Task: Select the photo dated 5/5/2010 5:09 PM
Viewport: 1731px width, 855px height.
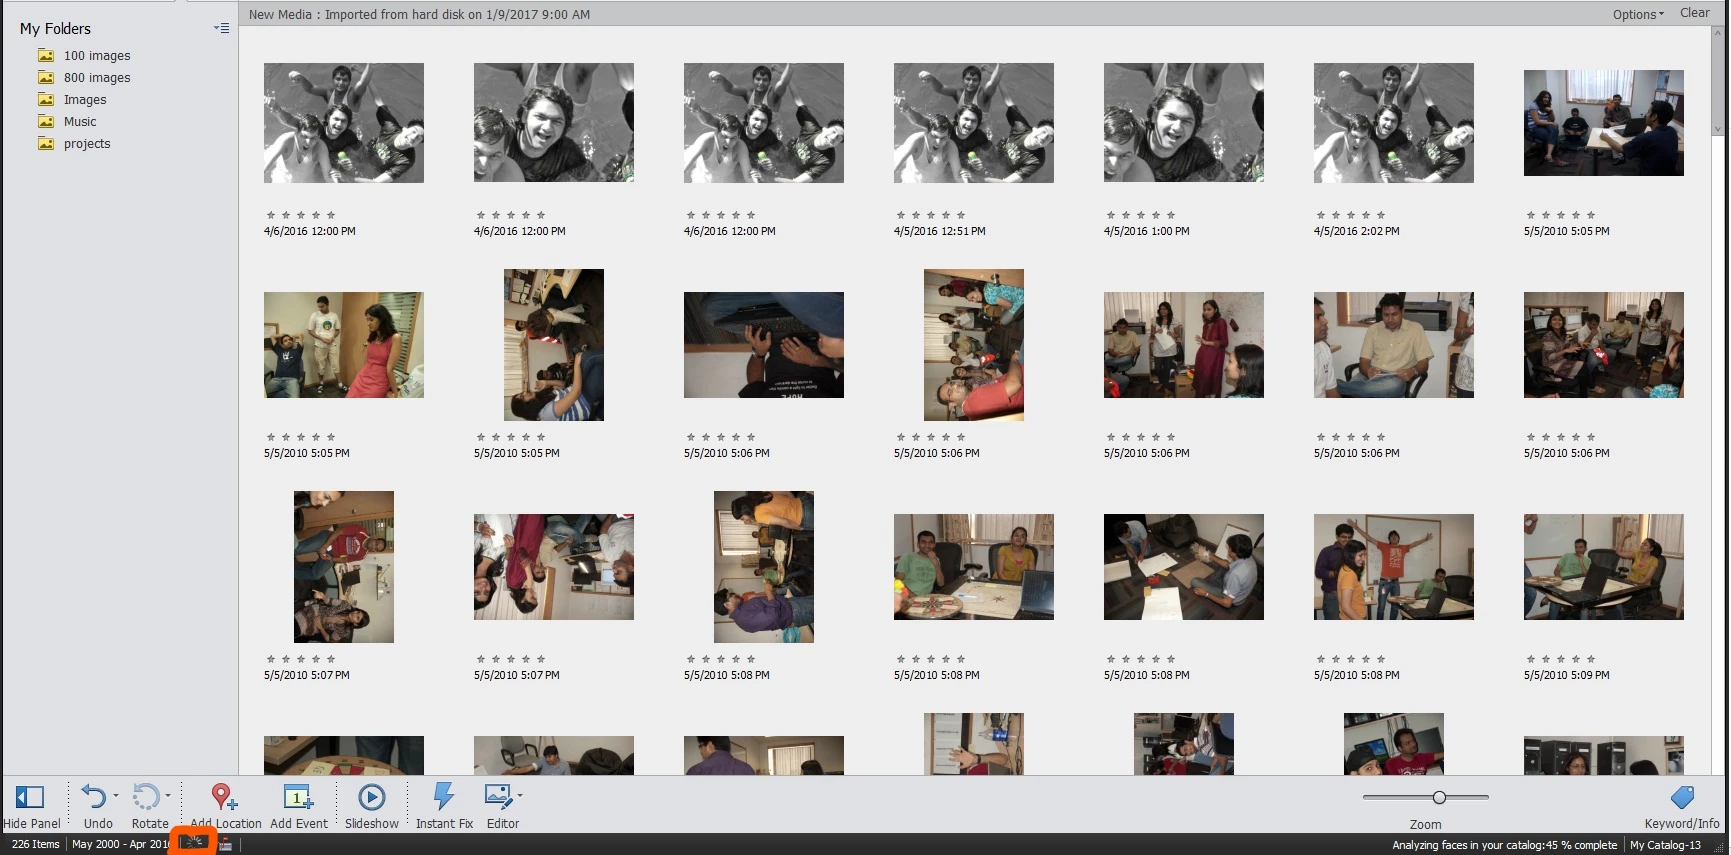Action: point(1604,567)
